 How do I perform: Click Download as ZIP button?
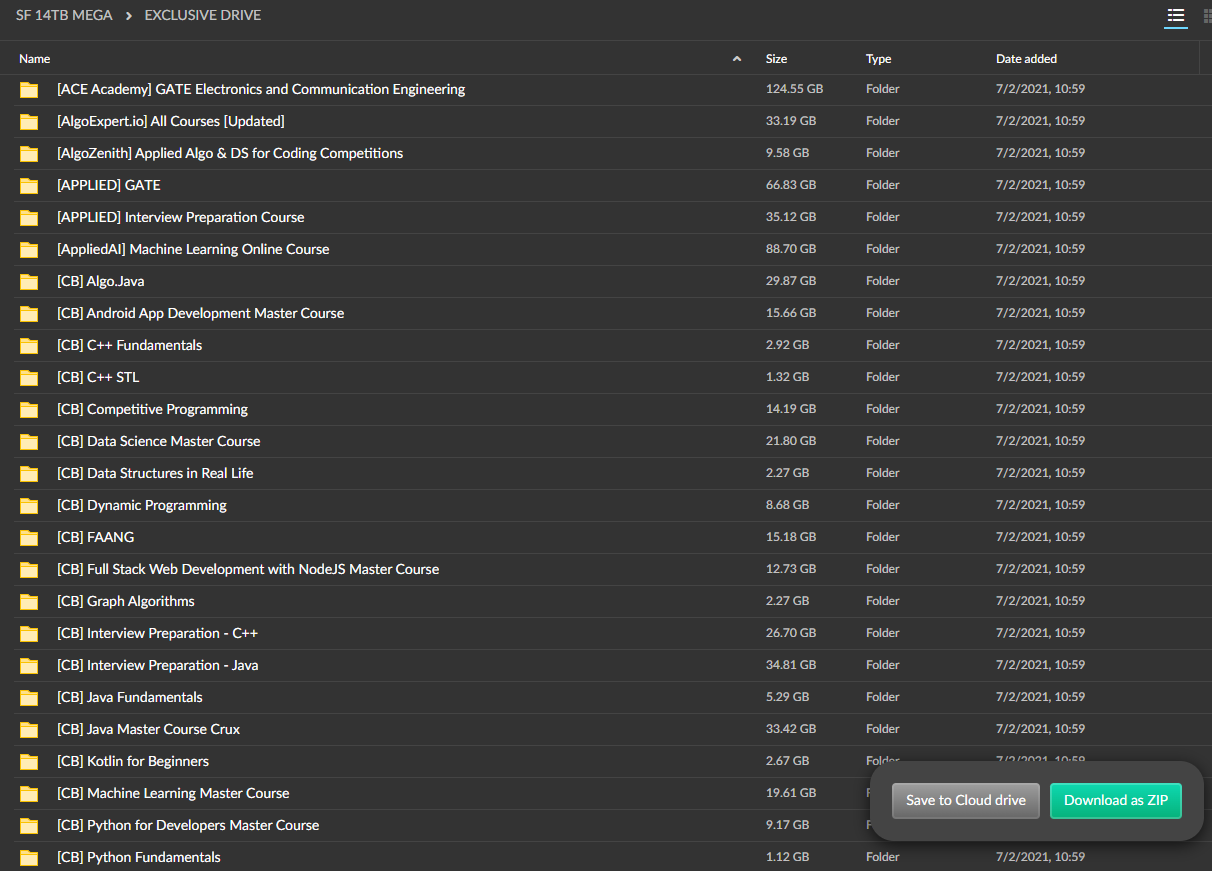pos(1116,801)
